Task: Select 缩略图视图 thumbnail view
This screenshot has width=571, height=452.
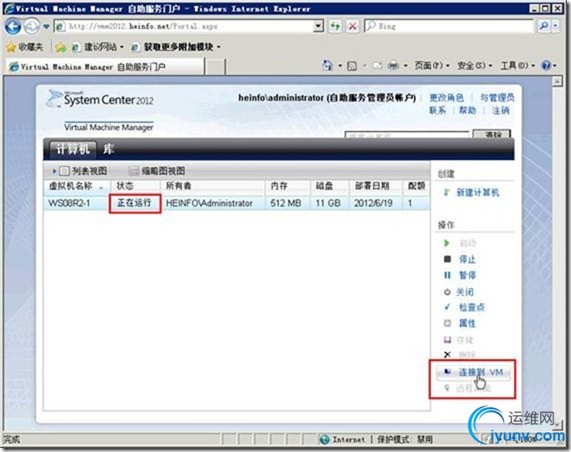Action: pyautogui.click(x=158, y=171)
